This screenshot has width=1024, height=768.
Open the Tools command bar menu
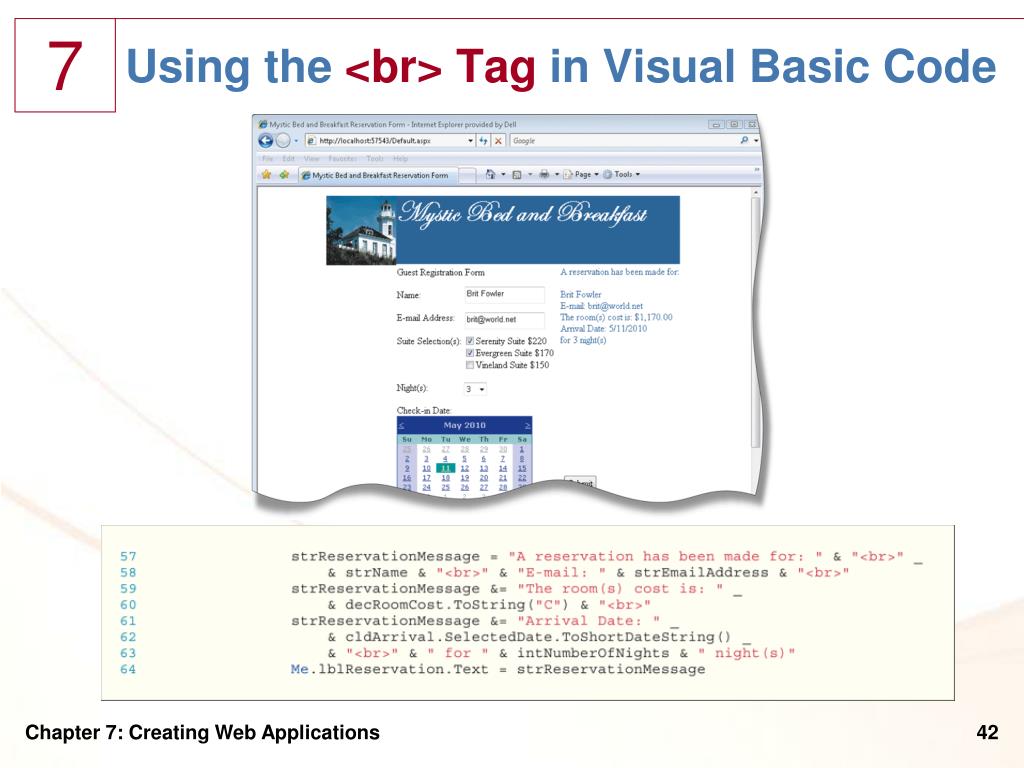point(622,174)
